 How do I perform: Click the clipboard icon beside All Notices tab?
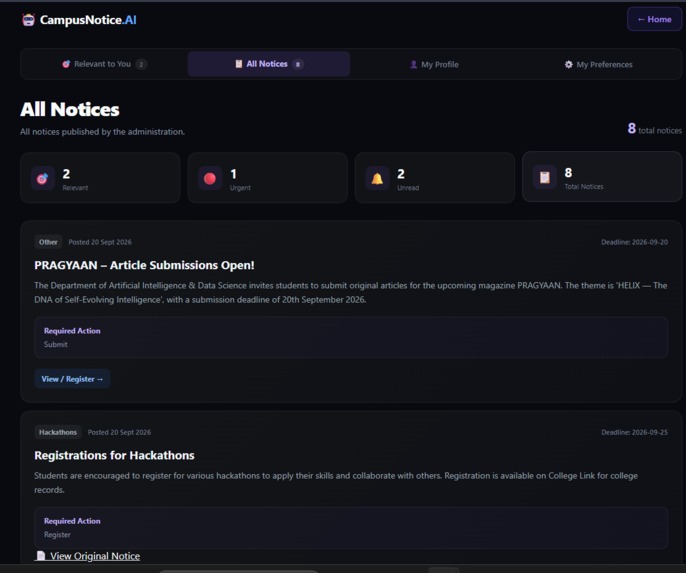point(239,64)
